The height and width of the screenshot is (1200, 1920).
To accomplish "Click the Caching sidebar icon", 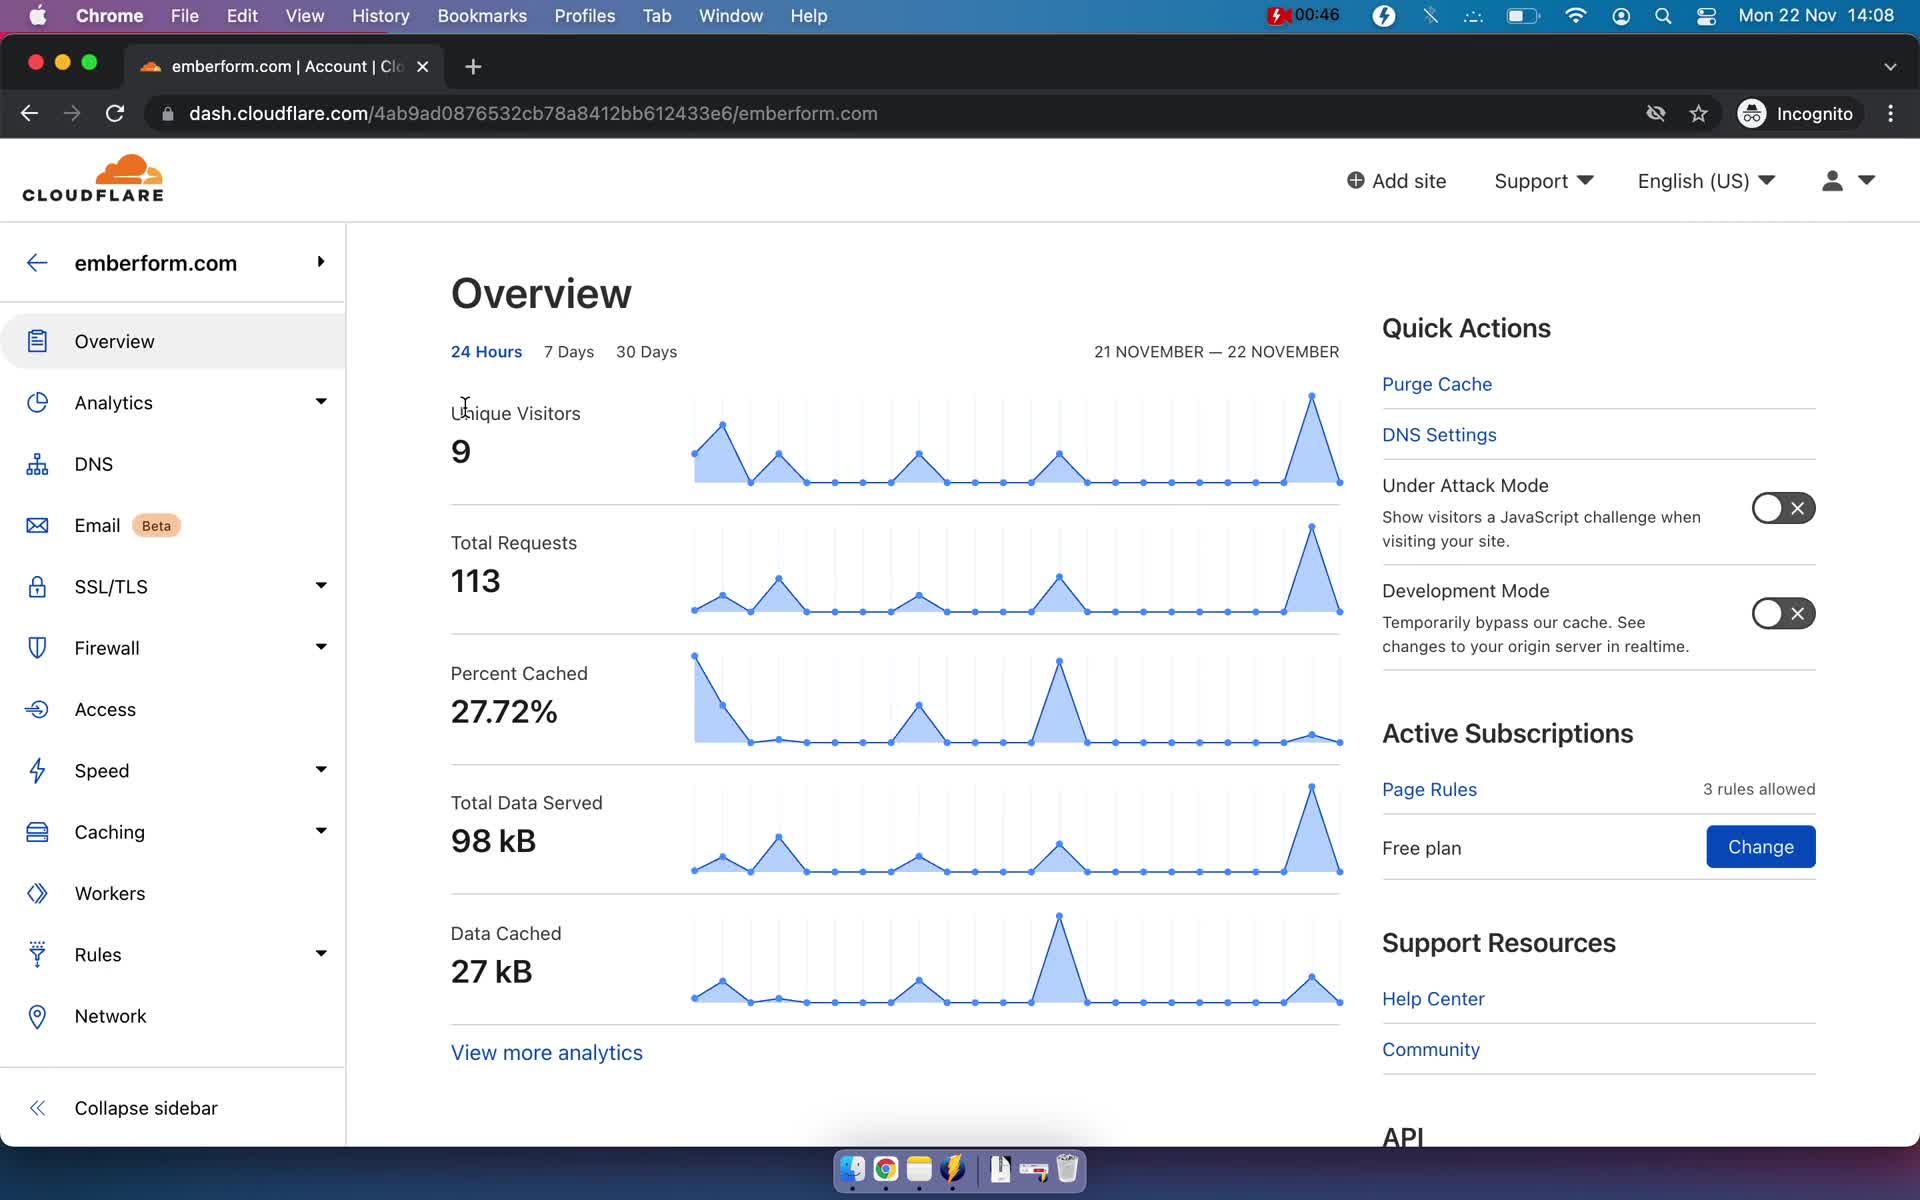I will pos(37,831).
